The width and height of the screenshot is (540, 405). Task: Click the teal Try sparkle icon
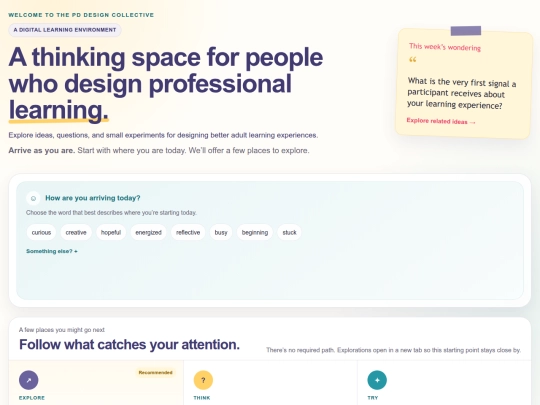click(377, 380)
